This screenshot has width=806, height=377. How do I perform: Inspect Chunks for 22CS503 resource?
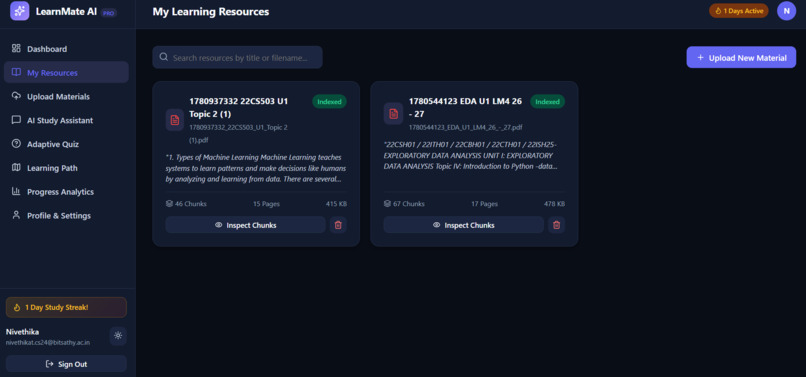[245, 225]
